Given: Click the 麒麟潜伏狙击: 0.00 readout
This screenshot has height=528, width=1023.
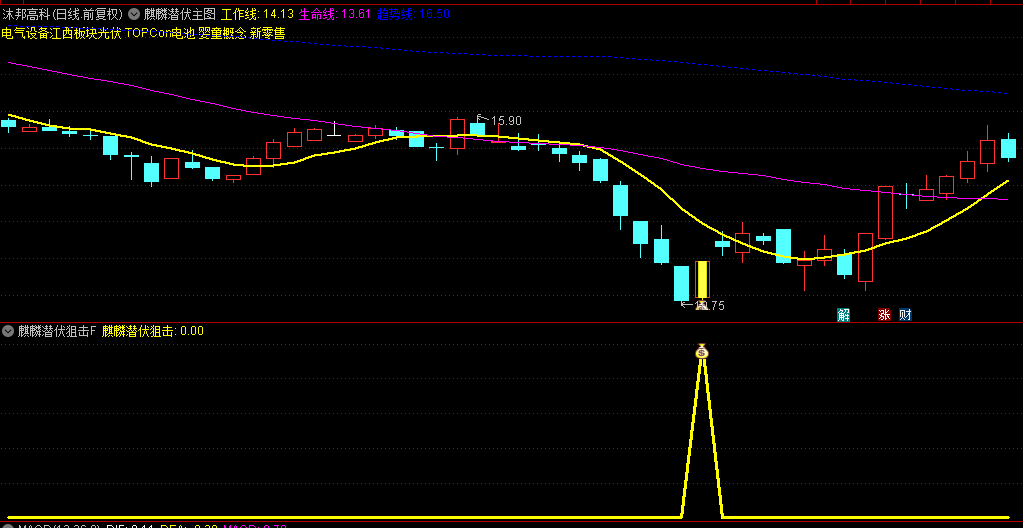Looking at the screenshot, I should pos(153,331).
